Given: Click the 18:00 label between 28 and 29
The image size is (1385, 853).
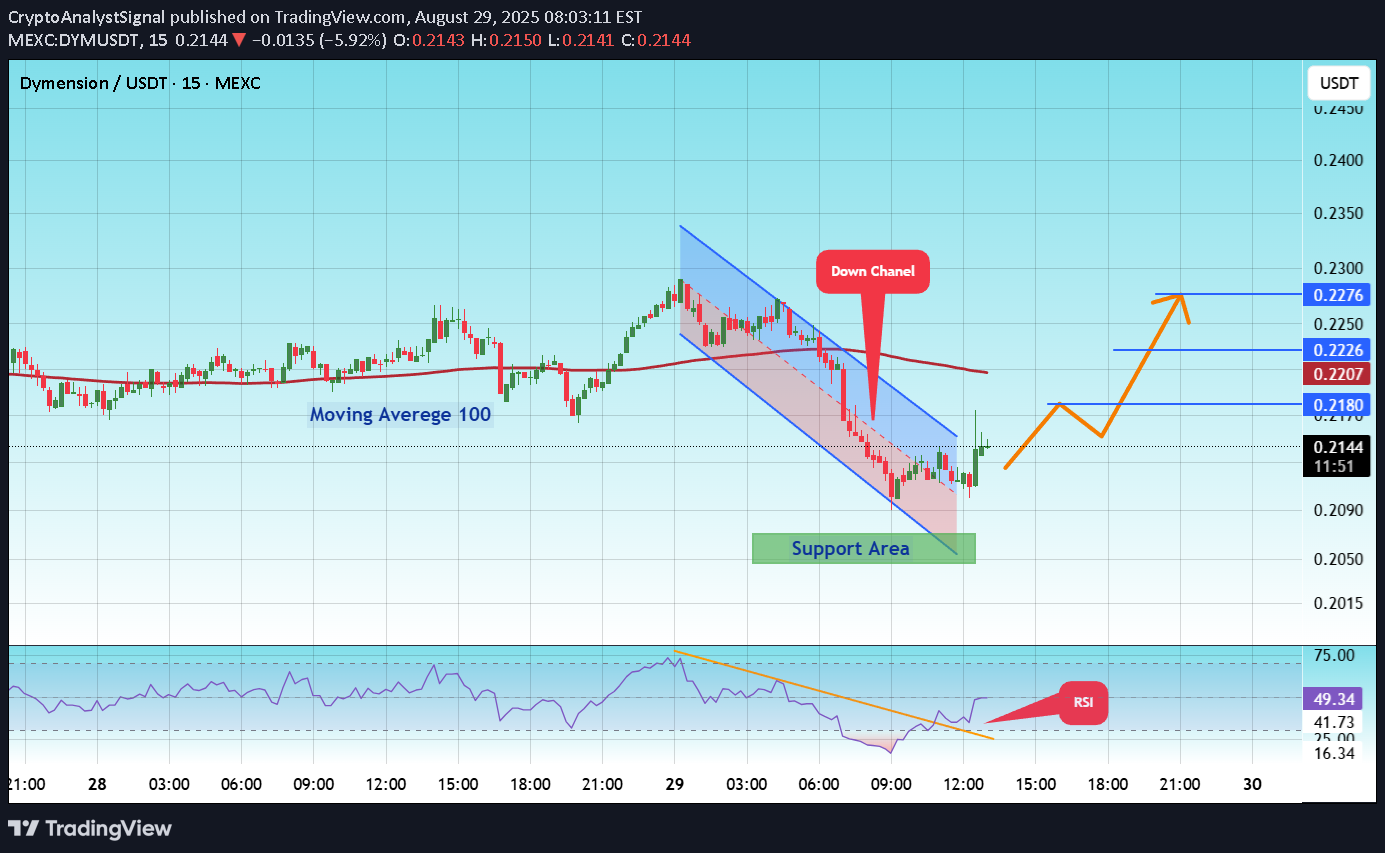Looking at the screenshot, I should [x=530, y=784].
